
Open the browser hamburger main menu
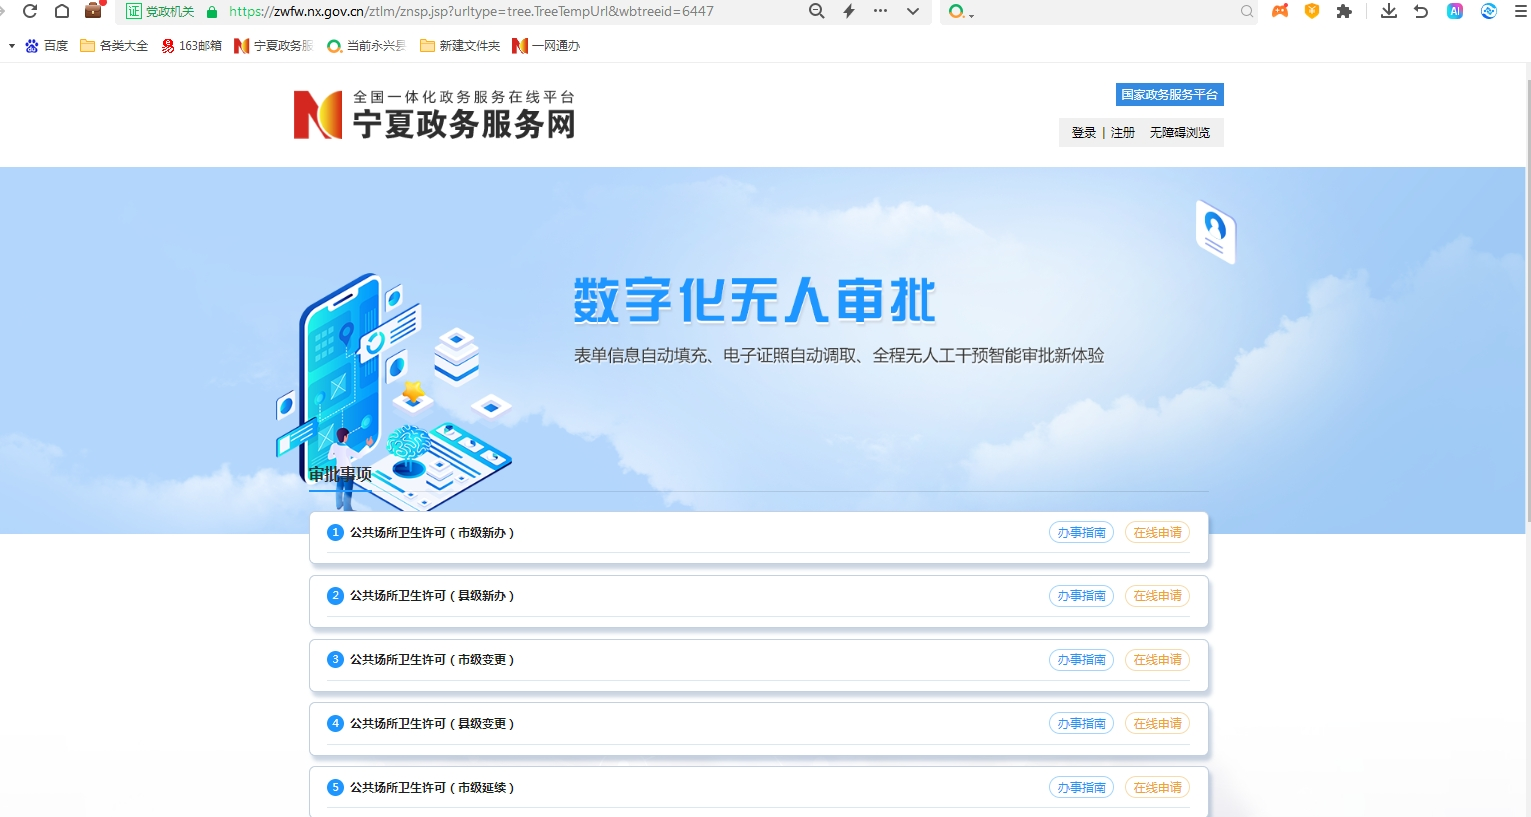coord(1520,11)
